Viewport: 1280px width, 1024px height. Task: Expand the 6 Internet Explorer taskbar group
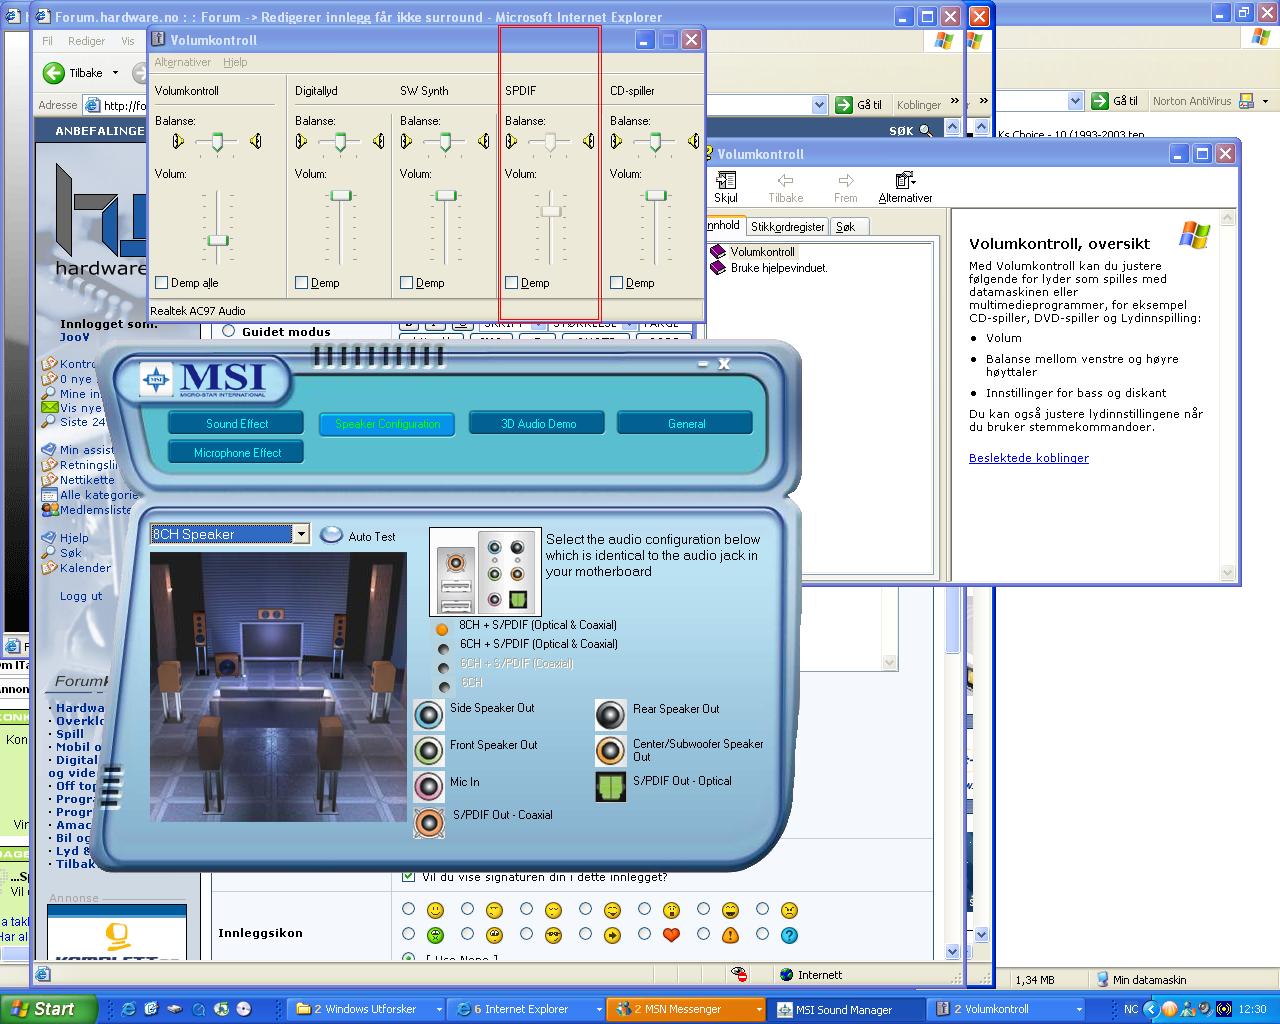coord(599,1010)
